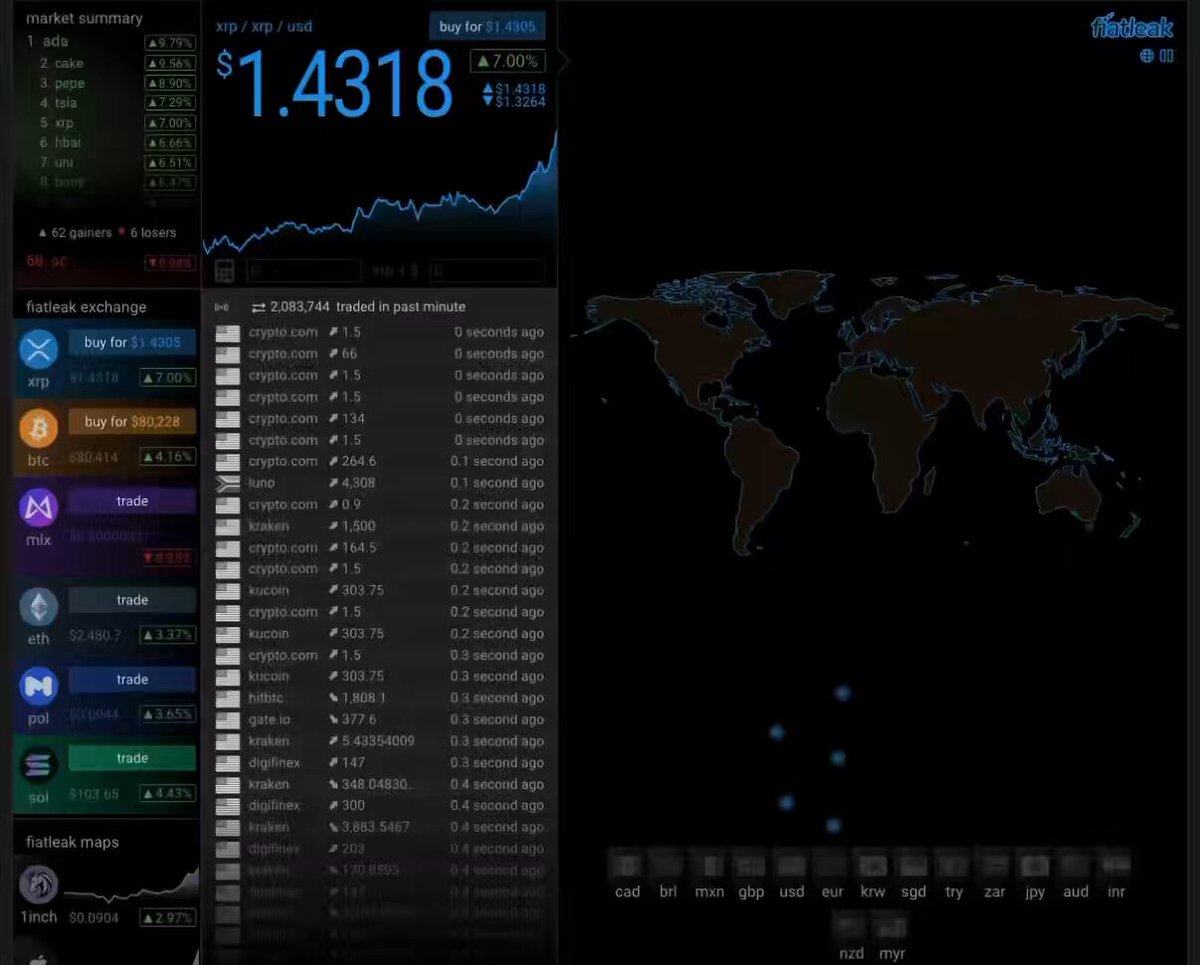Image resolution: width=1200 pixels, height=965 pixels.
Task: Select the krw currency flag
Action: click(x=873, y=865)
